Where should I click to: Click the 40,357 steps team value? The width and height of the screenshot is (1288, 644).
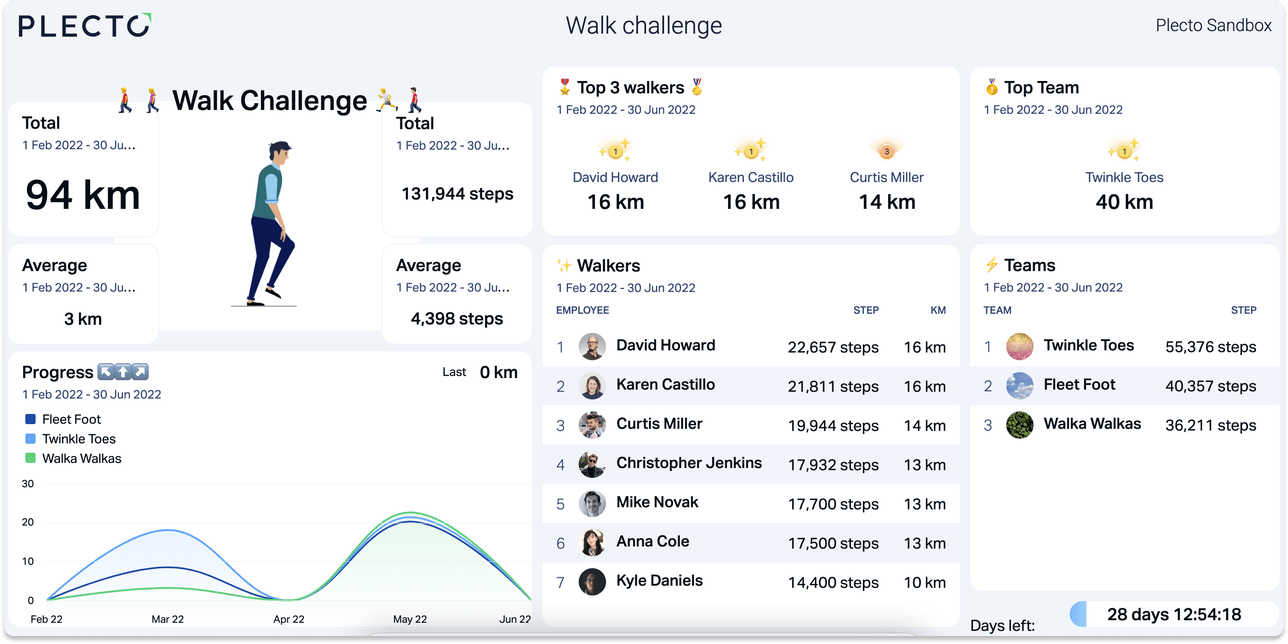1211,386
